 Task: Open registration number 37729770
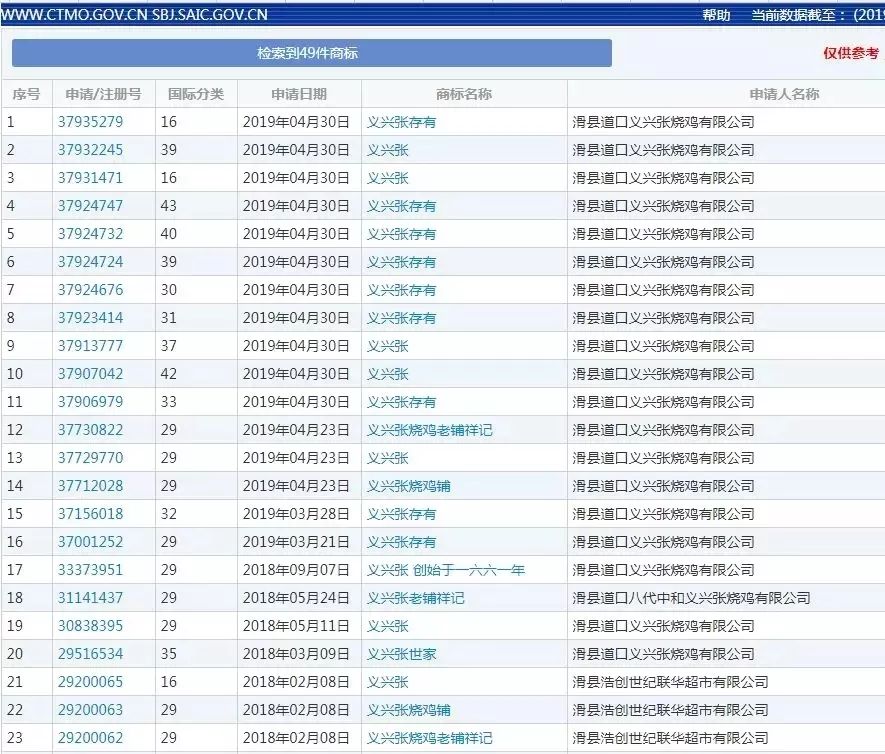click(x=90, y=458)
